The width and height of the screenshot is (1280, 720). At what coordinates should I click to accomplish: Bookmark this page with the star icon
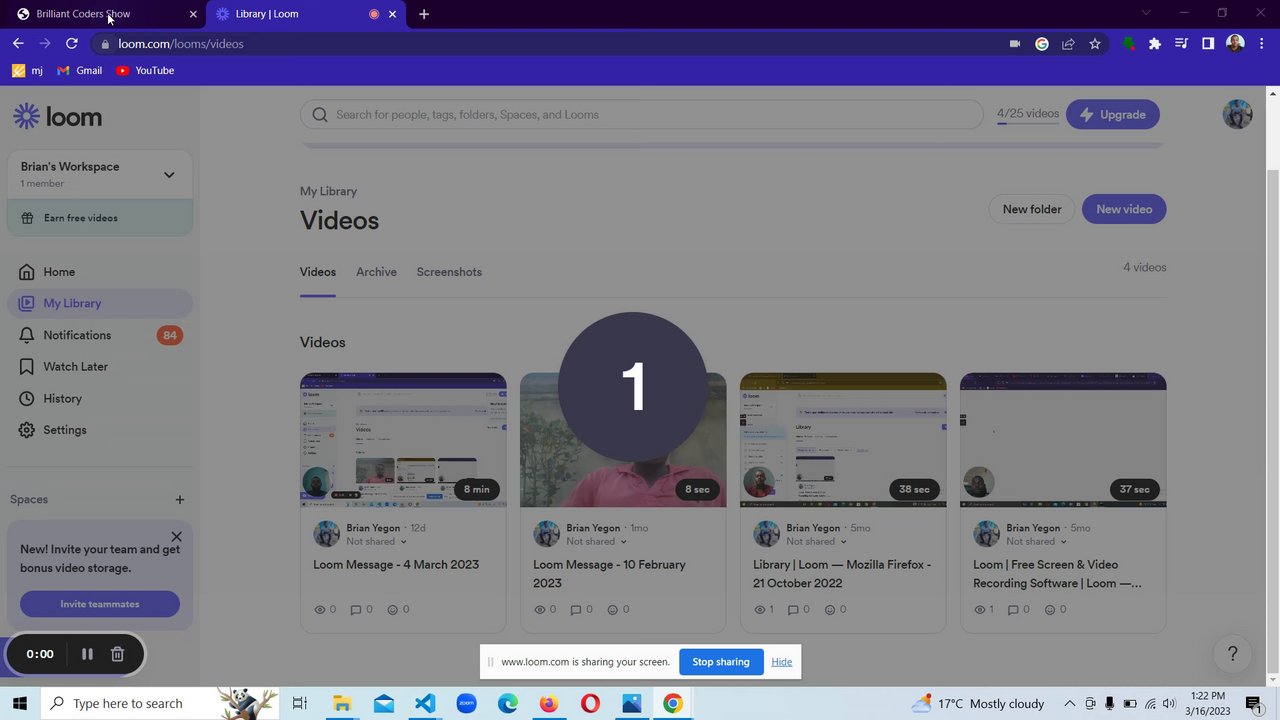(x=1095, y=44)
